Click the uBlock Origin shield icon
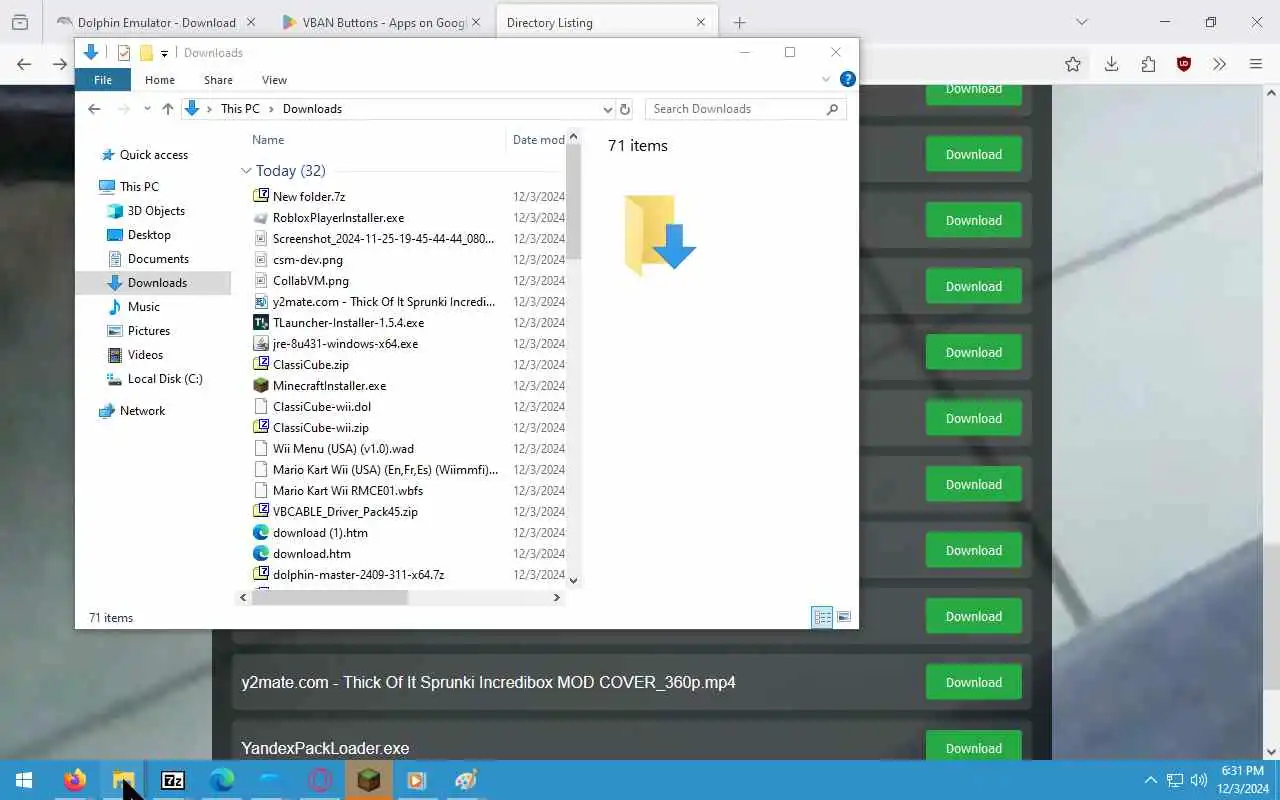Image resolution: width=1280 pixels, height=800 pixels. tap(1184, 64)
